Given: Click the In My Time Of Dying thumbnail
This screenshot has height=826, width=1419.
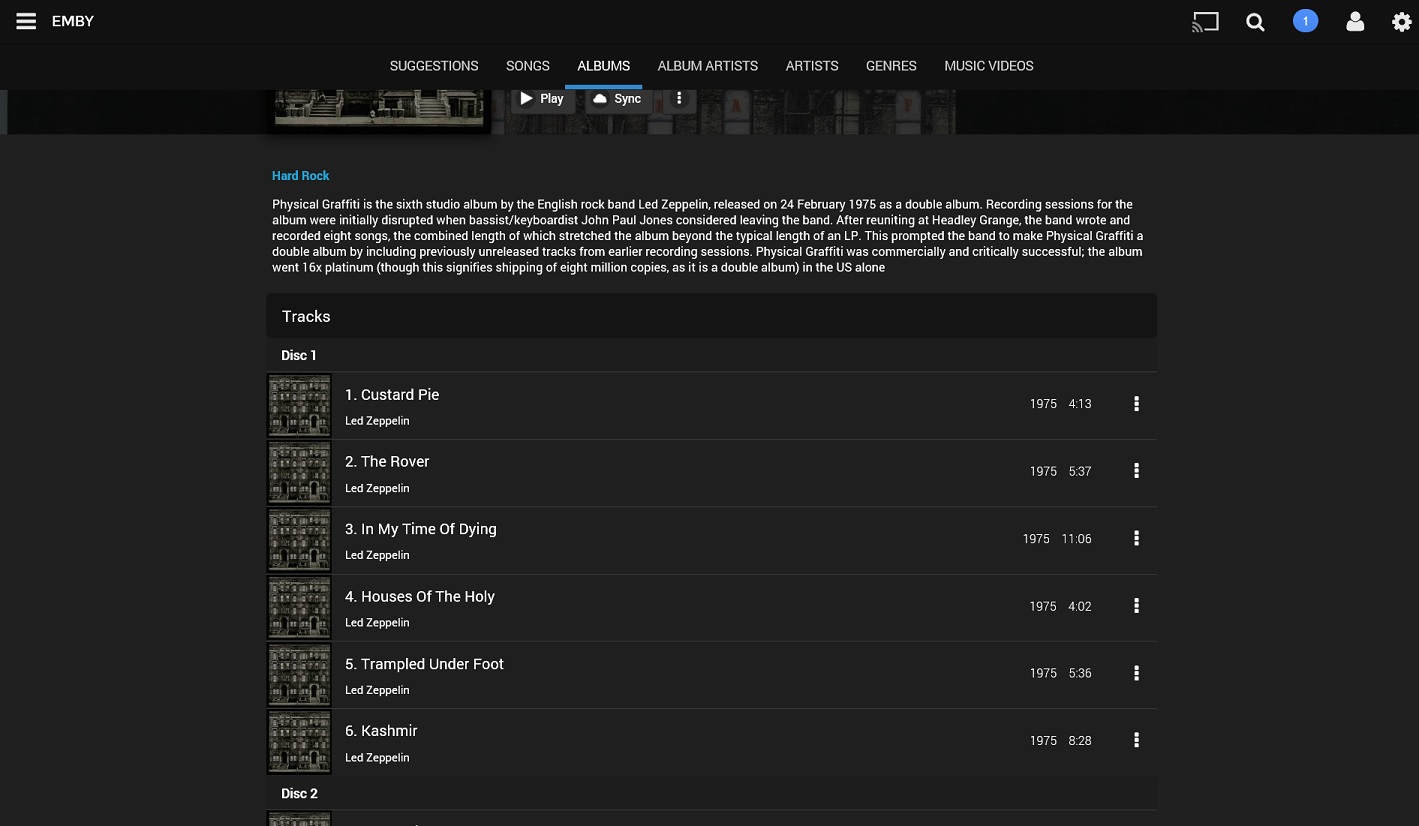Looking at the screenshot, I should click(x=299, y=540).
